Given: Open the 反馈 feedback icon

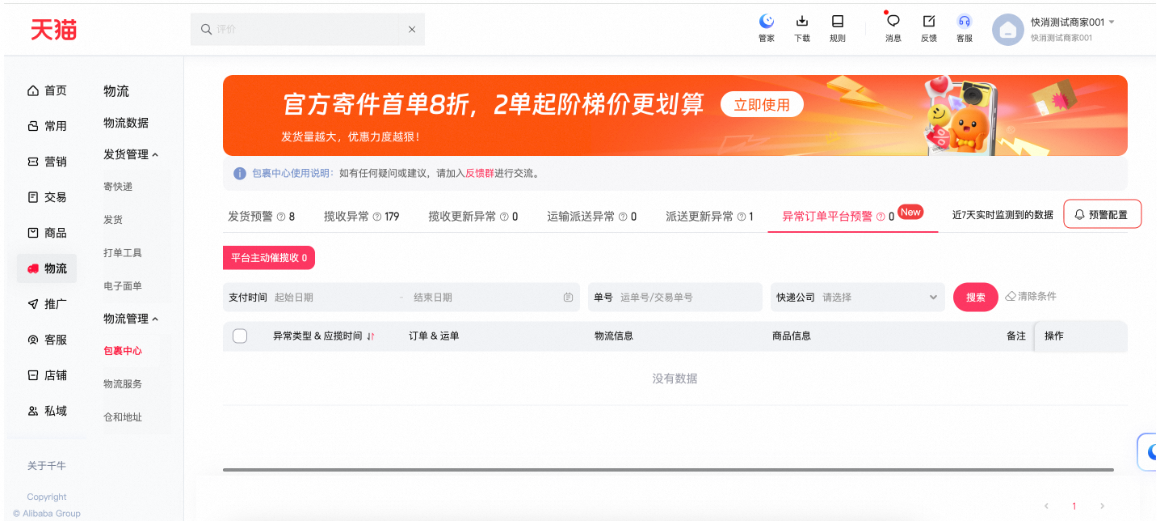Looking at the screenshot, I should click(929, 21).
